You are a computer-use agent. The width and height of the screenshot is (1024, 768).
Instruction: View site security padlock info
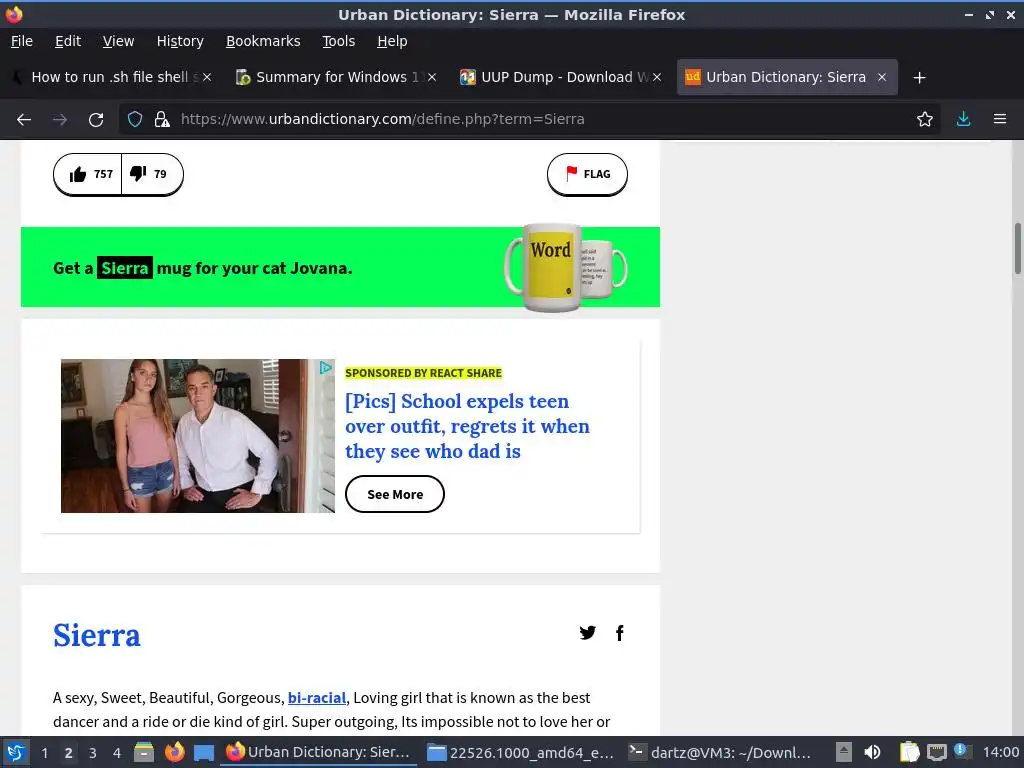click(x=162, y=120)
